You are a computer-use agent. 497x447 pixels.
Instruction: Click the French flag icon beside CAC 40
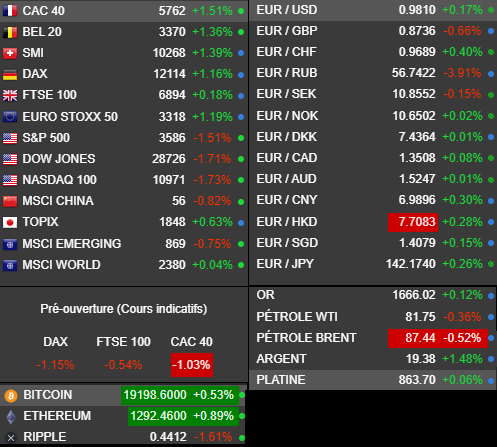[10, 11]
